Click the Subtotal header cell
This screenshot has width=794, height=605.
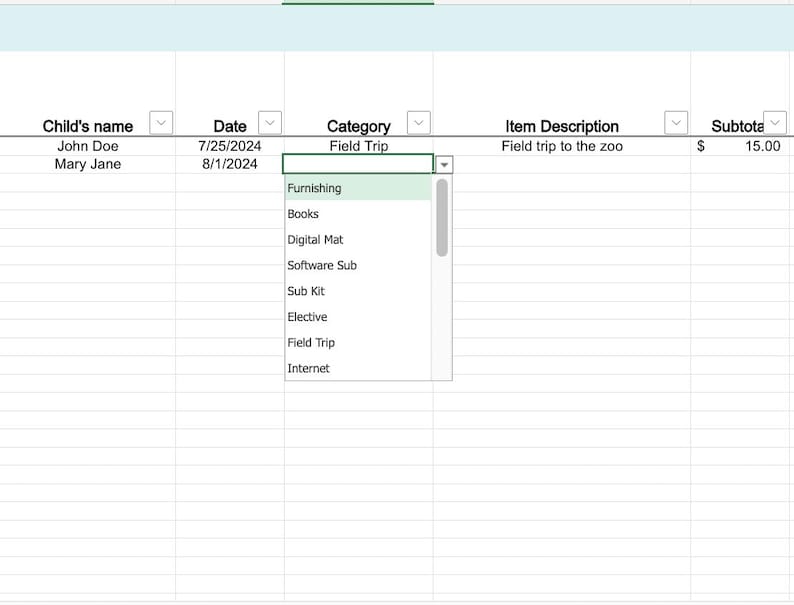737,126
